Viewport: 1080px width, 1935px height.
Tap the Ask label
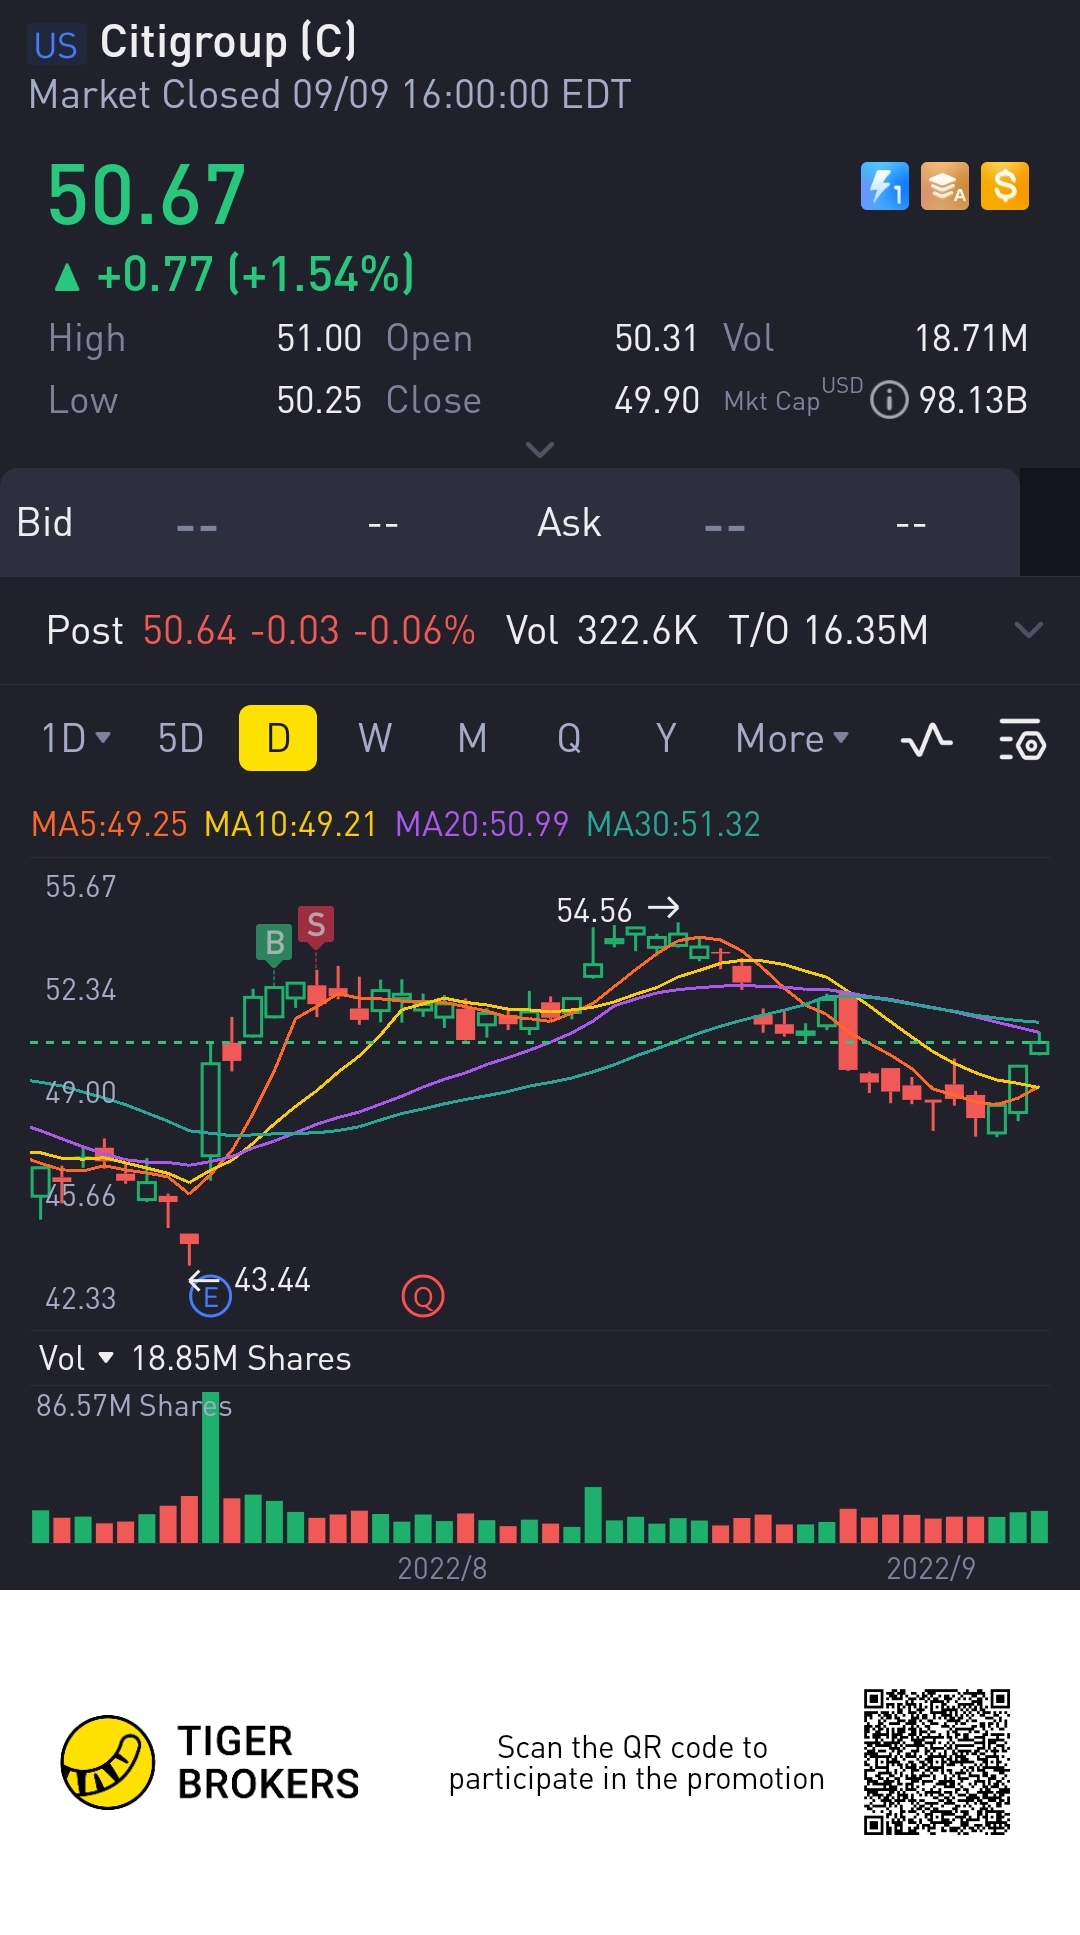pos(569,523)
